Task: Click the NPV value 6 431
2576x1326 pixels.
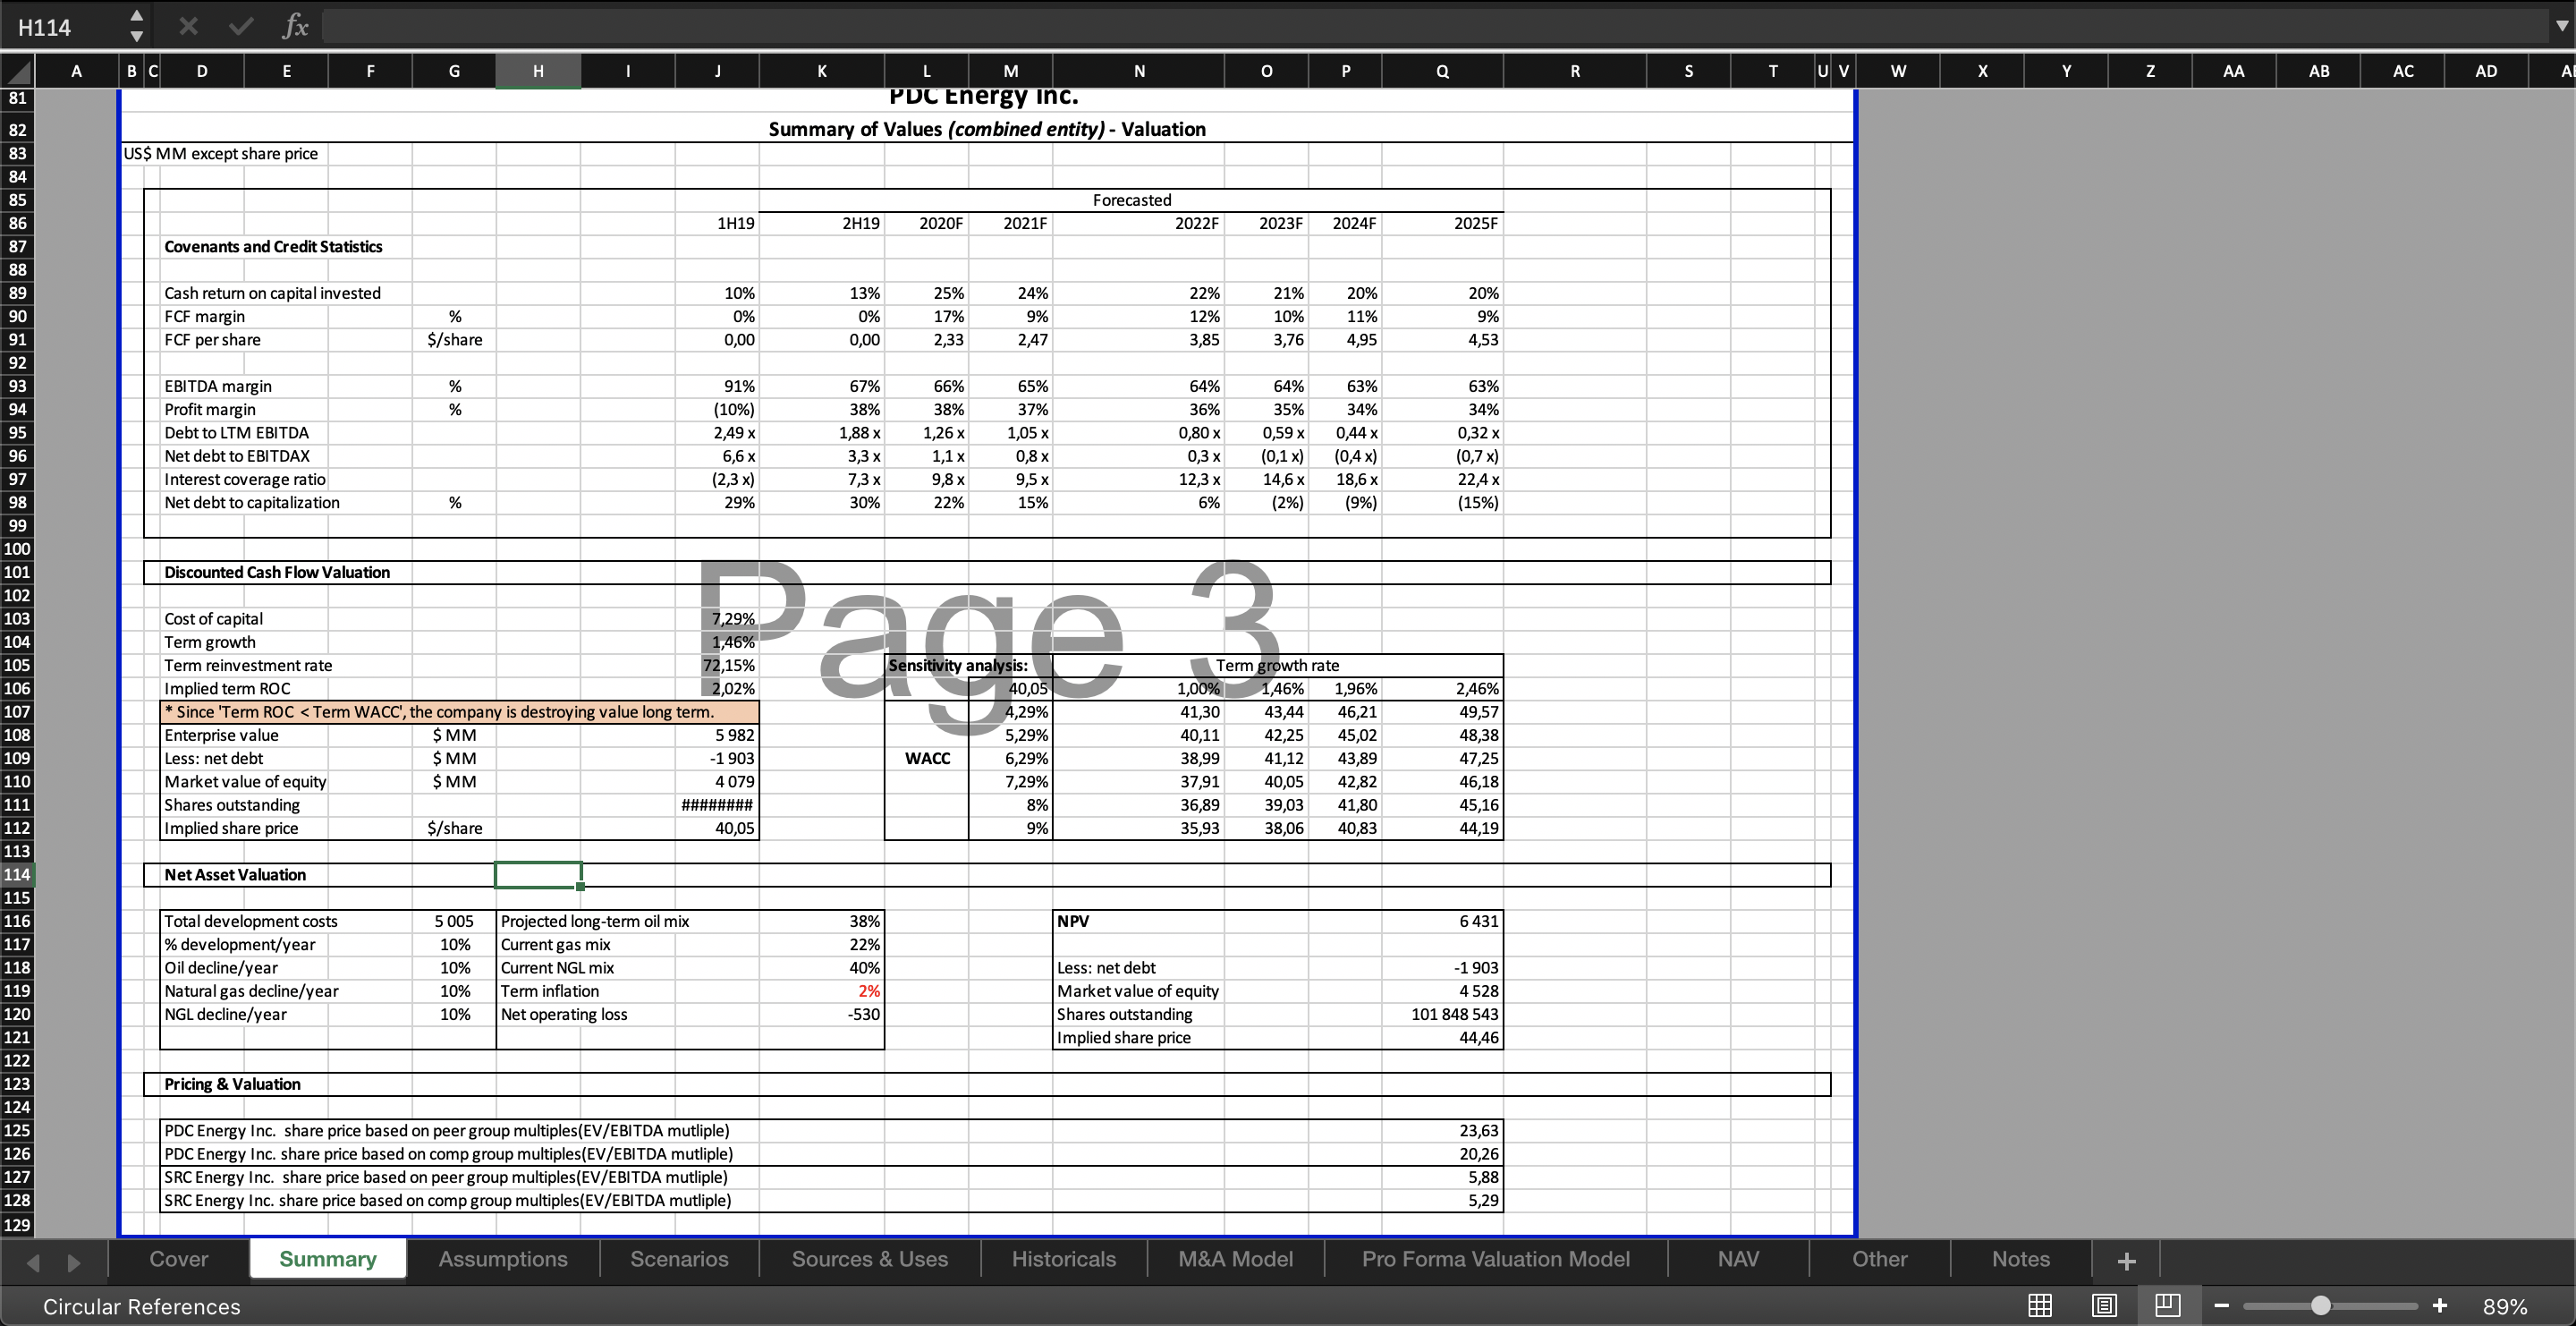Action: (x=1442, y=921)
